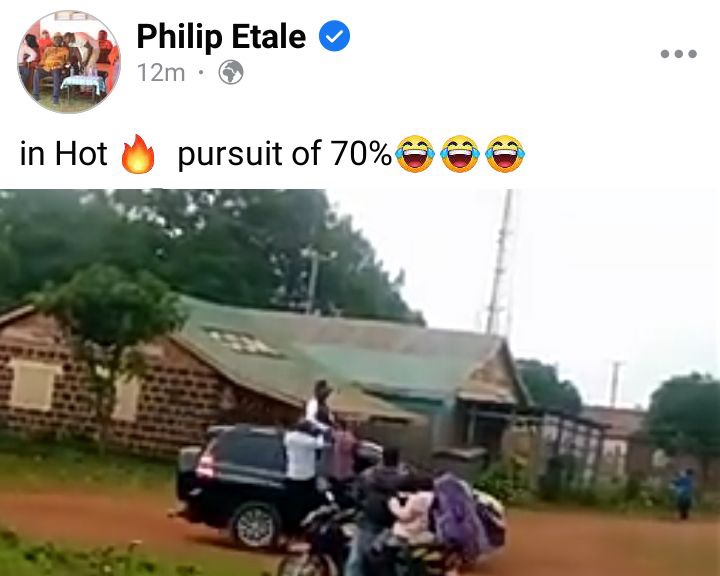
Task: Click the motorcycle riders in the video
Action: coord(399,514)
